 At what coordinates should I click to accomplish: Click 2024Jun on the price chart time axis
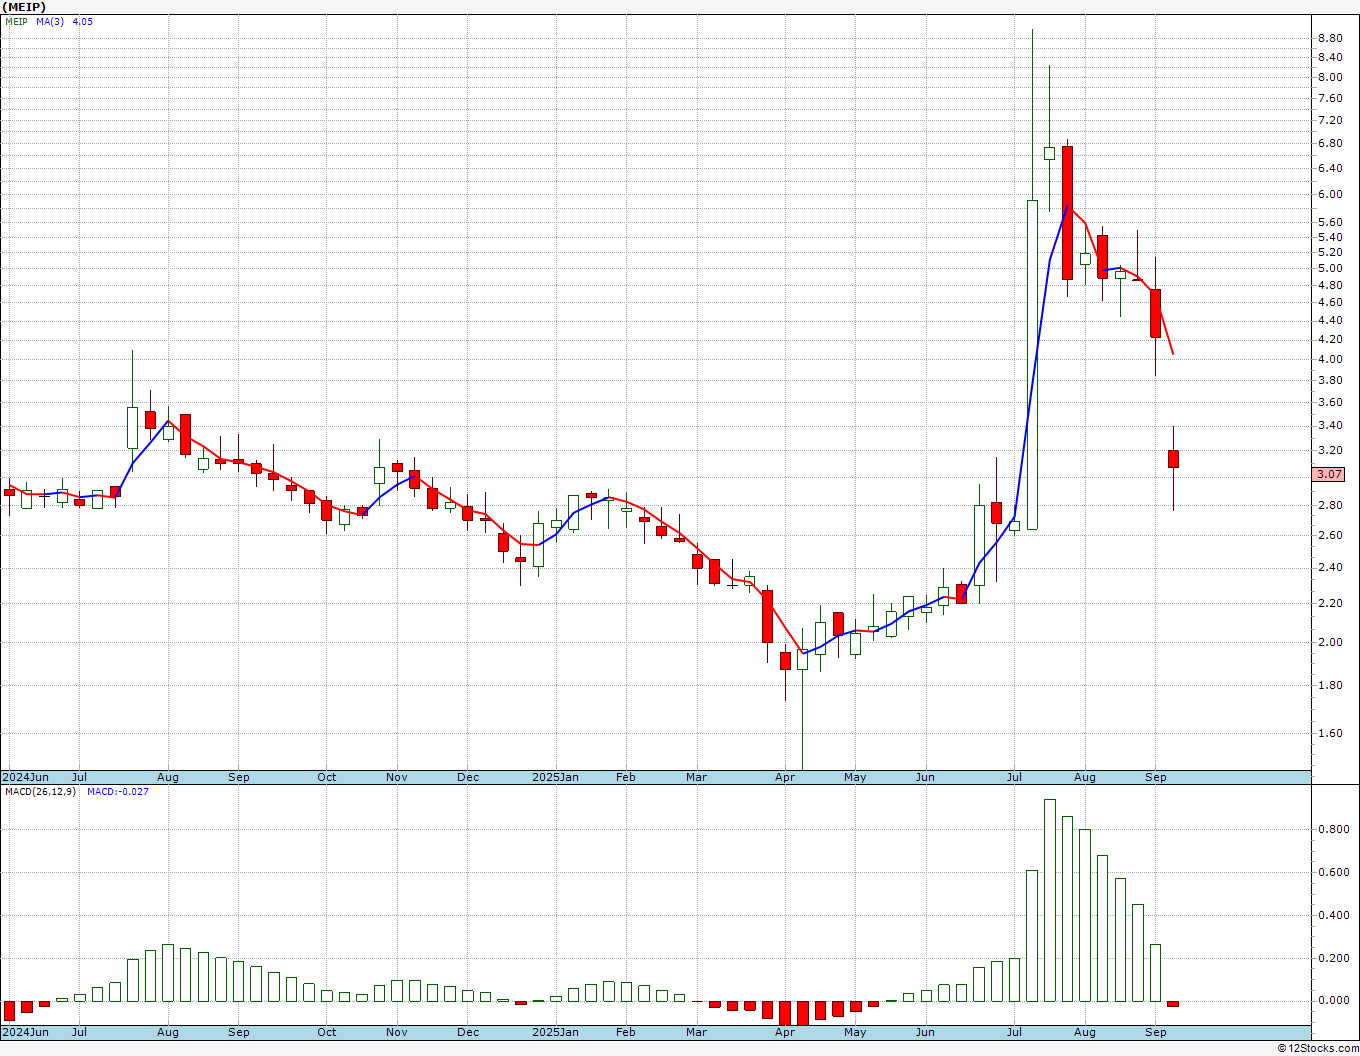pos(25,777)
